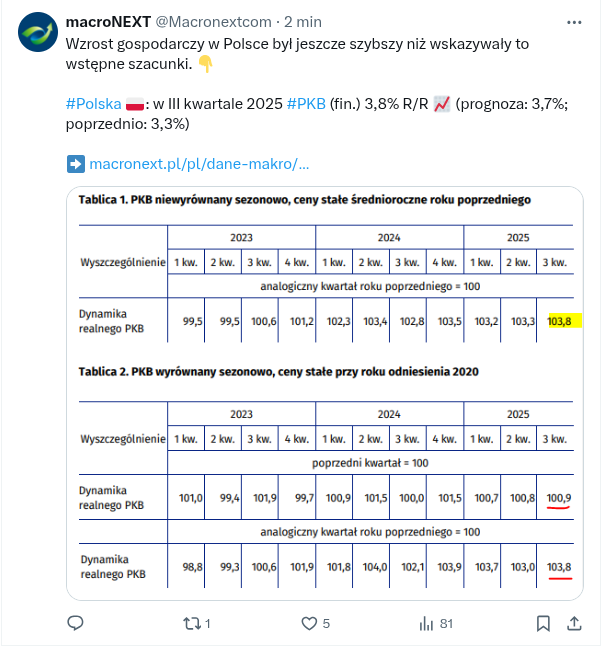Open the tweet's more options ellipsis menu
604x646 pixels.
[x=573, y=21]
